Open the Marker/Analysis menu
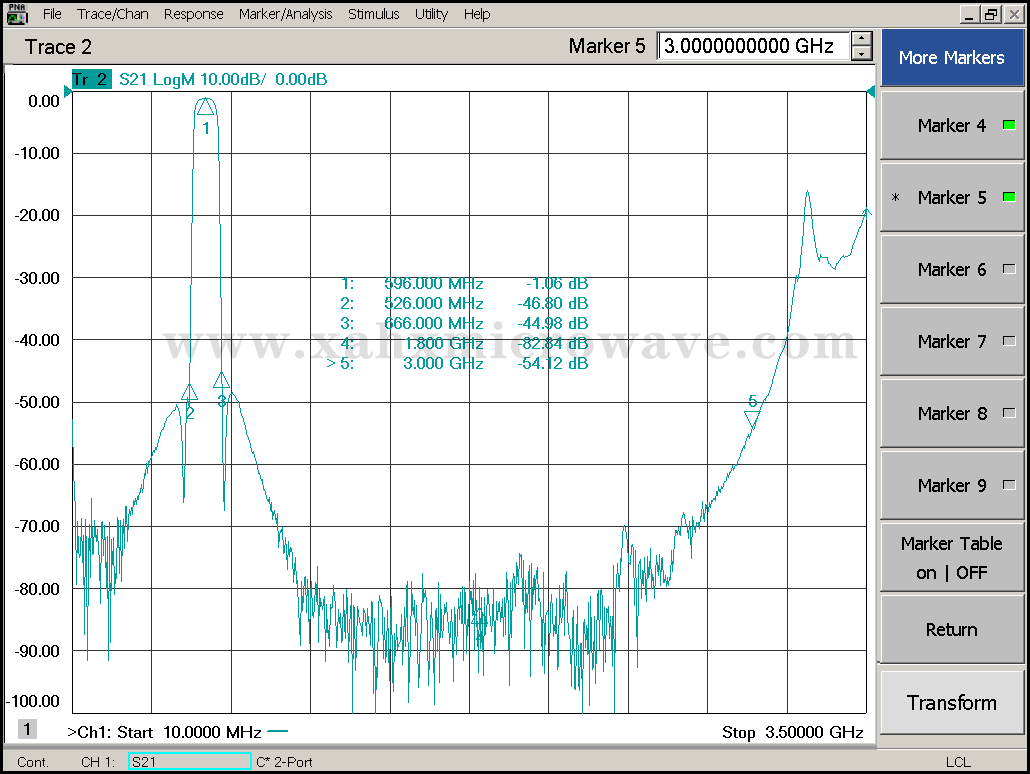 (x=285, y=14)
